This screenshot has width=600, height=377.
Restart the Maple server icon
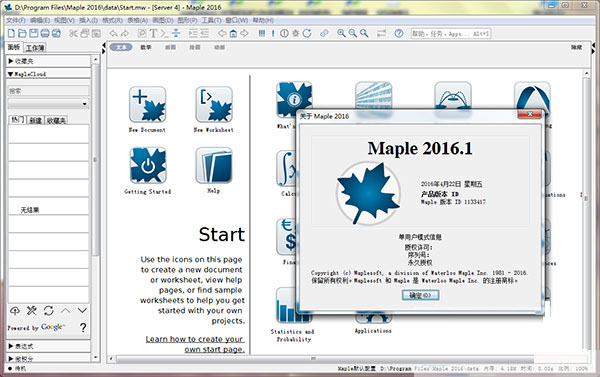pyautogui.click(x=307, y=33)
